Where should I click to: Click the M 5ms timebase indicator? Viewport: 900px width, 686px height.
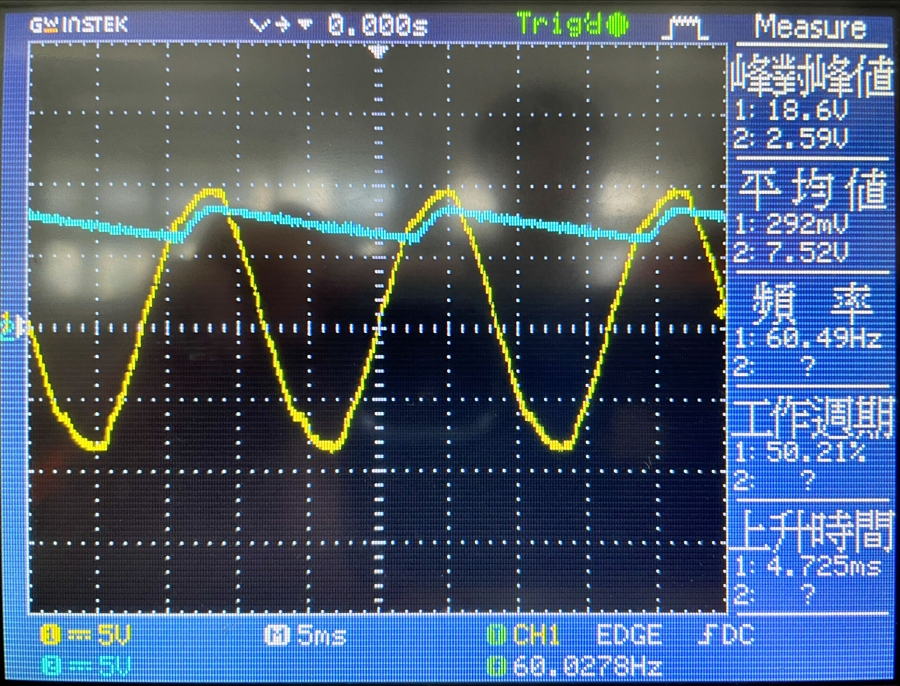point(307,635)
